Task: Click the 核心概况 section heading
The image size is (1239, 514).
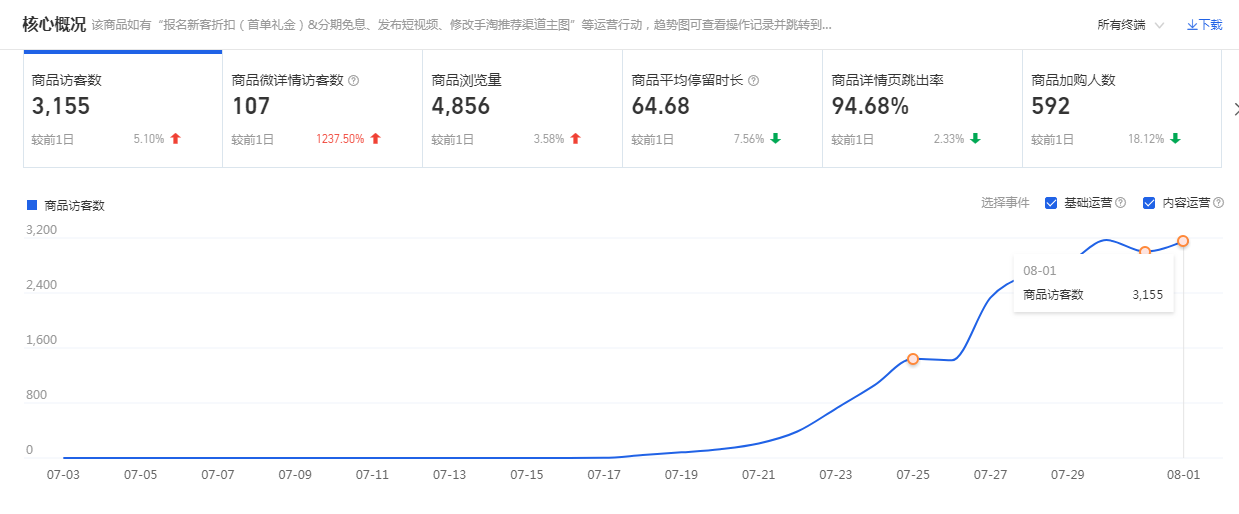Action: tap(54, 24)
